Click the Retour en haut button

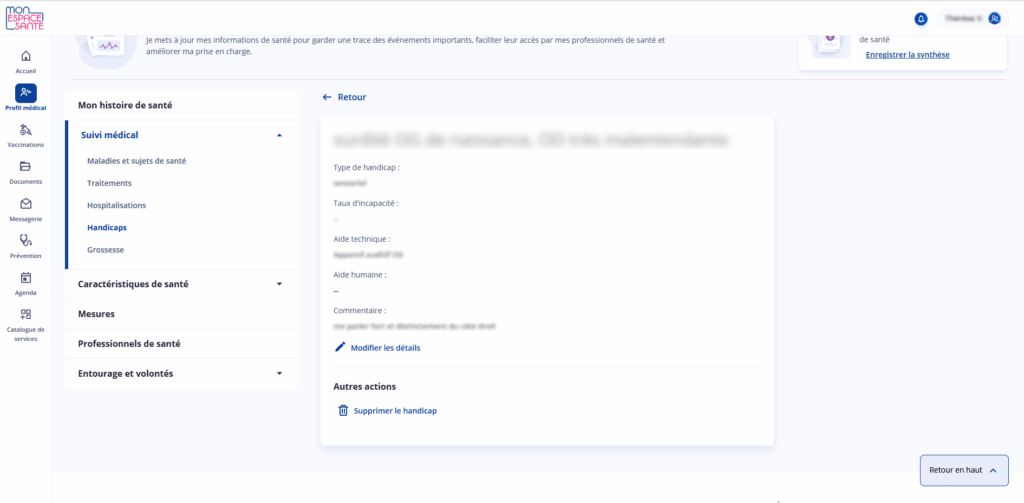(963, 469)
